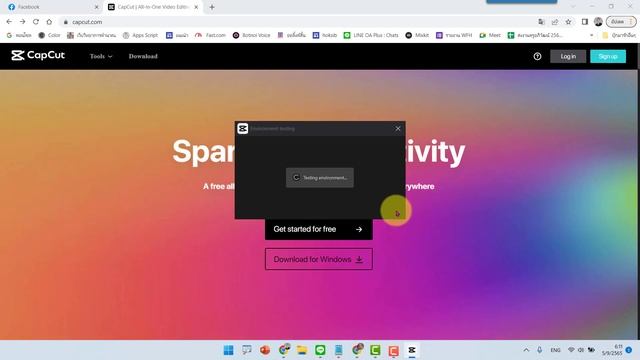Open the Download link in the header
This screenshot has width=640, height=360.
(143, 56)
